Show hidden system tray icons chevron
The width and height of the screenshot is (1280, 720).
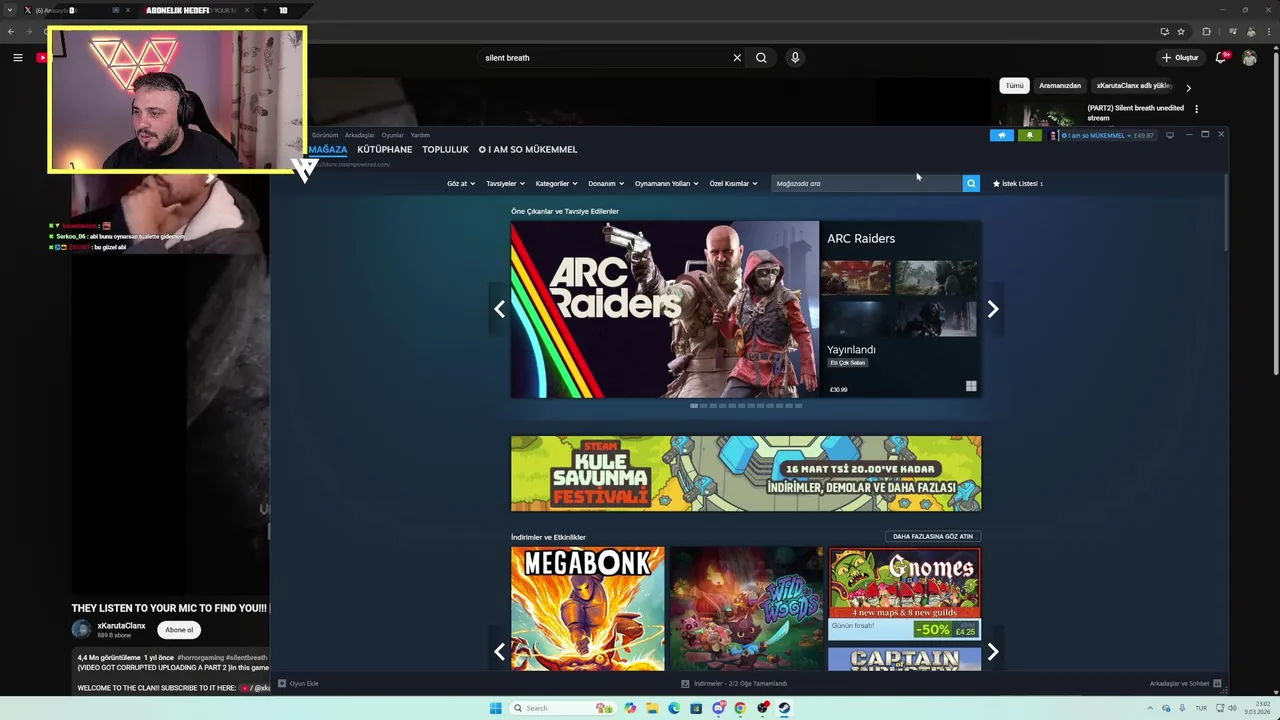(x=1150, y=708)
